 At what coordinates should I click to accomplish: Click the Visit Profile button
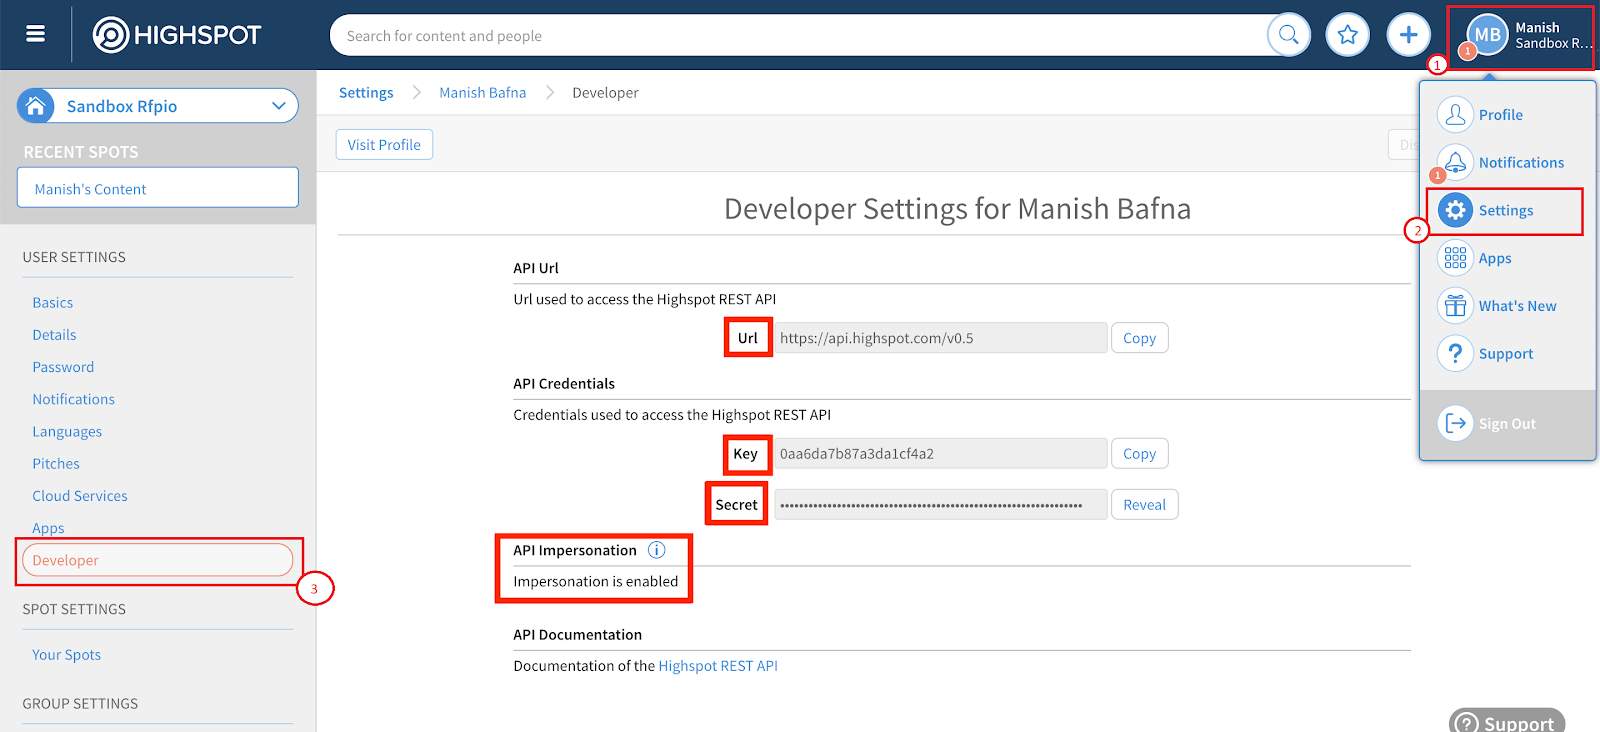coord(384,145)
